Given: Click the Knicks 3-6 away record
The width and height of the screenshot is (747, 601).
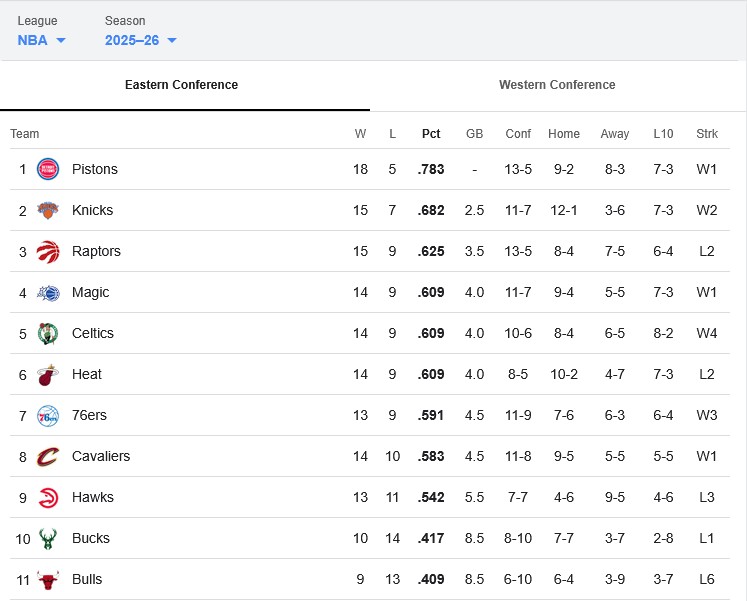Looking at the screenshot, I should coord(615,210).
